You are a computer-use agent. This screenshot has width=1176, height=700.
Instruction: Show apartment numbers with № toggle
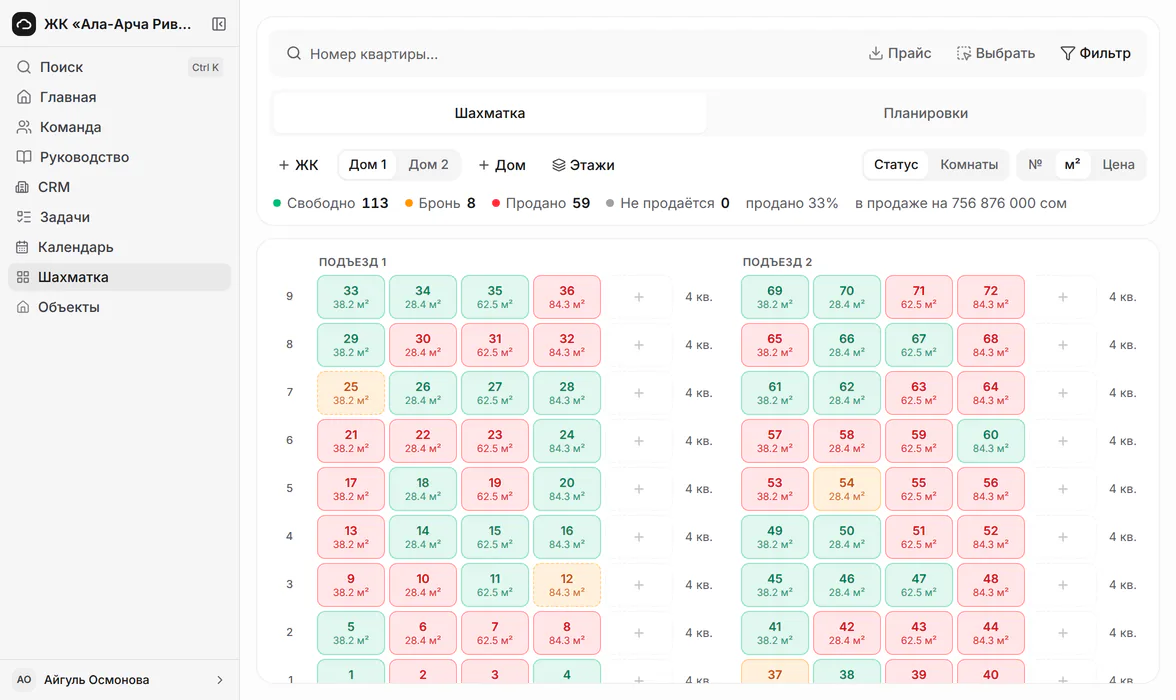pyautogui.click(x=1035, y=164)
